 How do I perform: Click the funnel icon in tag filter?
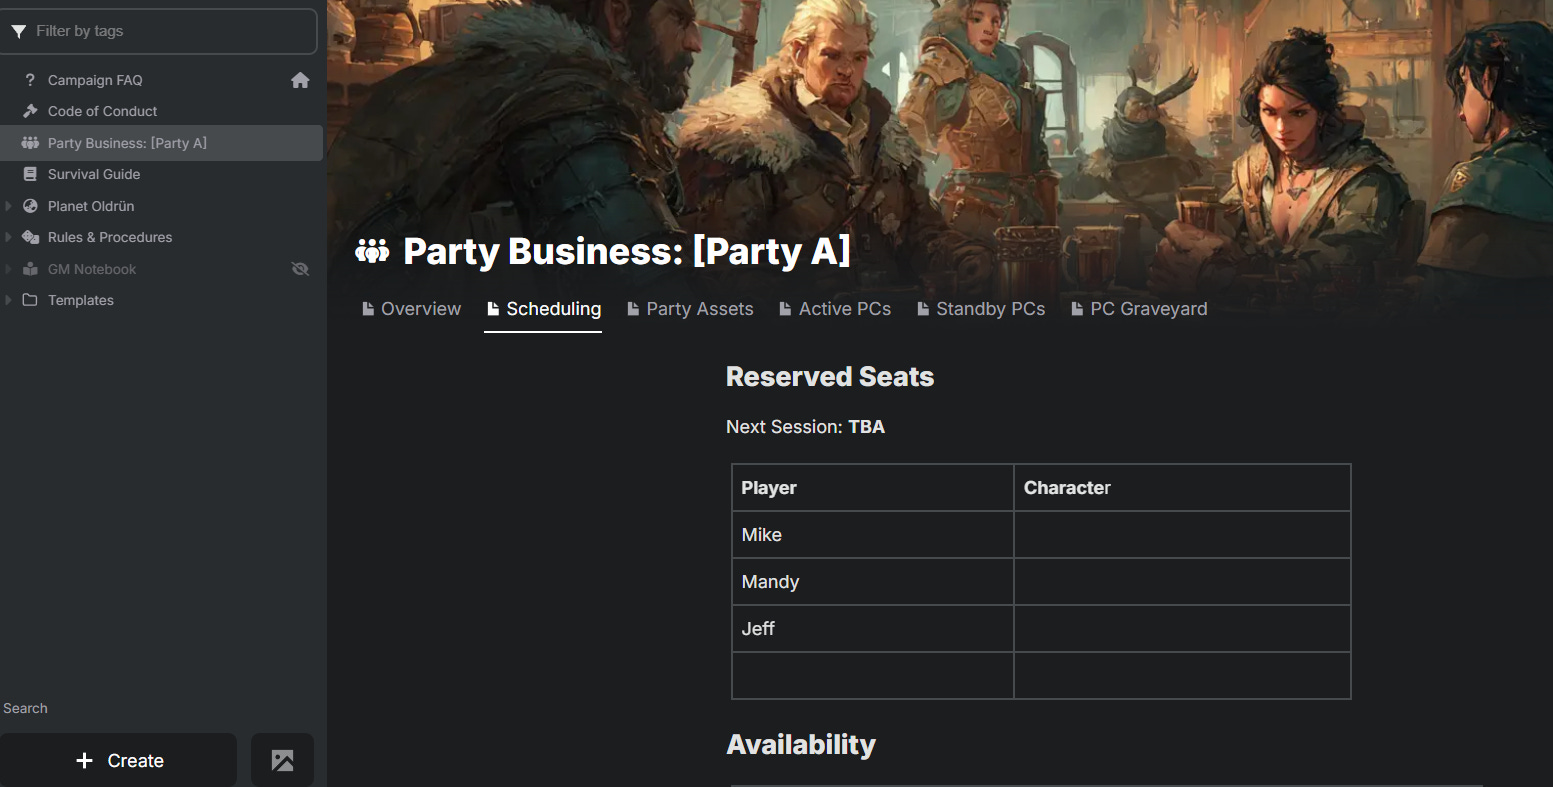point(19,32)
